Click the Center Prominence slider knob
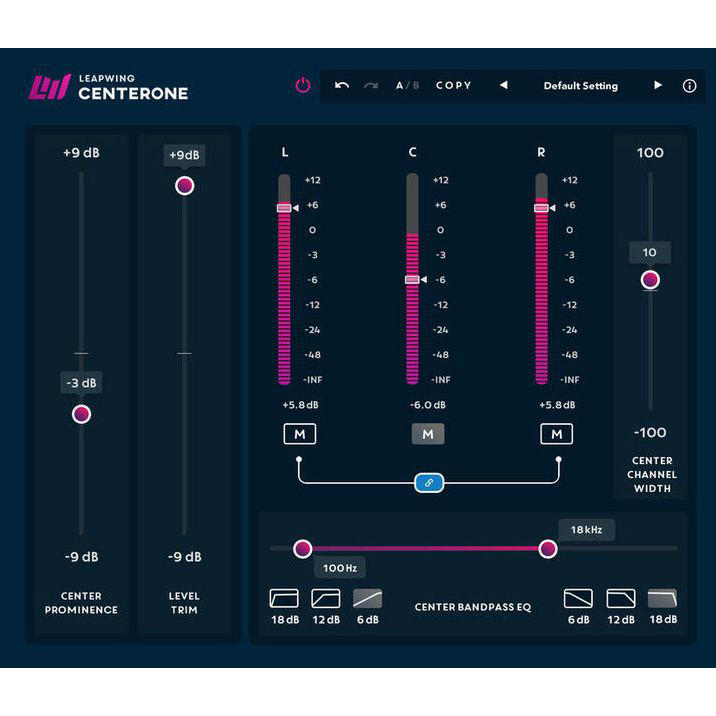The image size is (716, 716). 81,414
